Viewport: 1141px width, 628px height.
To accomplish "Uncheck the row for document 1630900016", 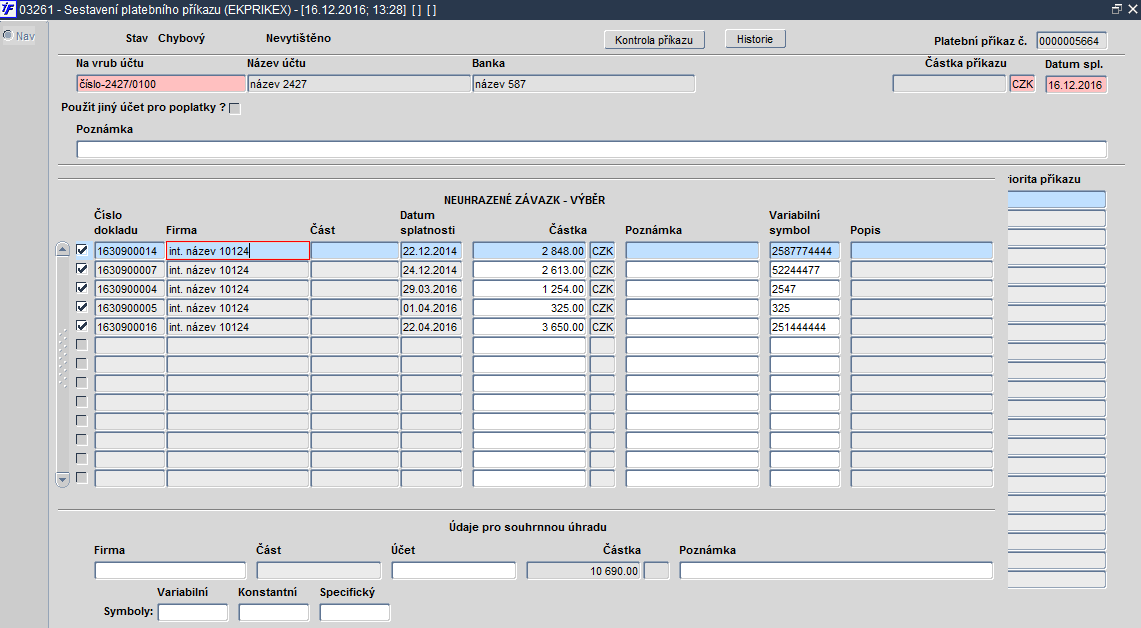I will tap(82, 326).
